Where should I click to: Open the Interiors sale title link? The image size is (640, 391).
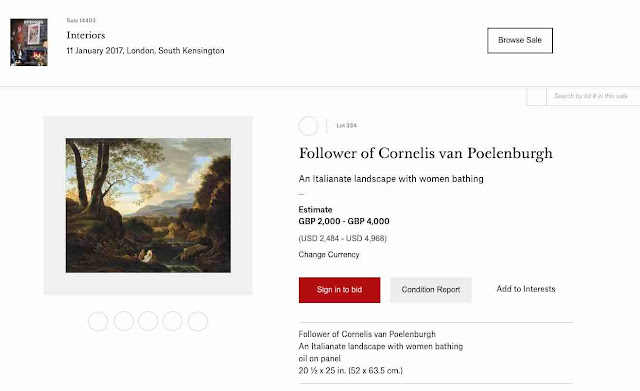pos(86,35)
